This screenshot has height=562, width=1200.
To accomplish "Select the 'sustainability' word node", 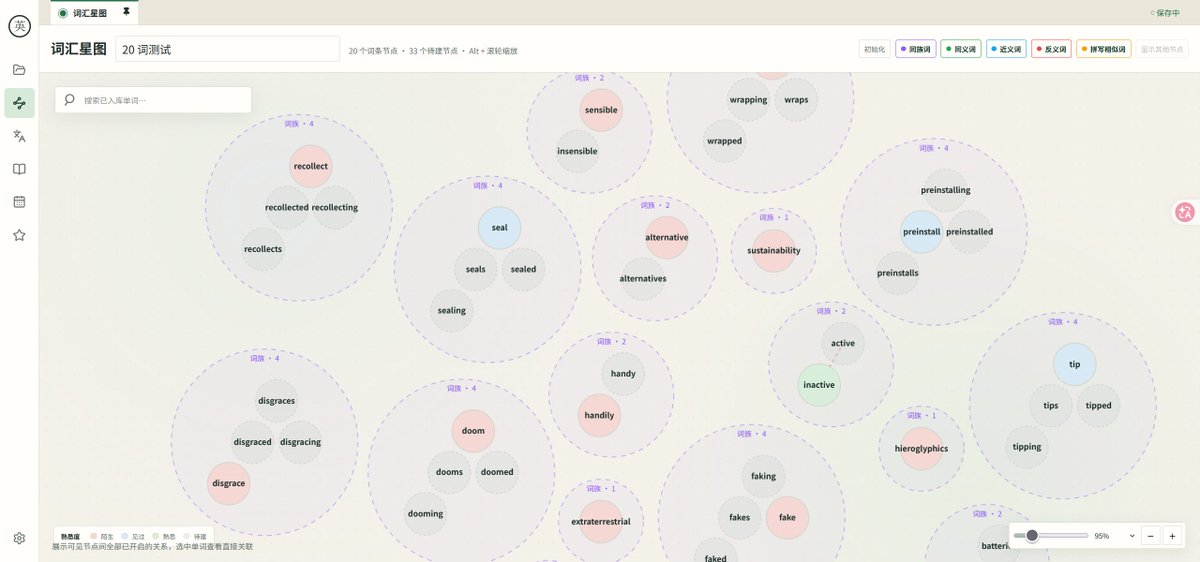I will [774, 250].
